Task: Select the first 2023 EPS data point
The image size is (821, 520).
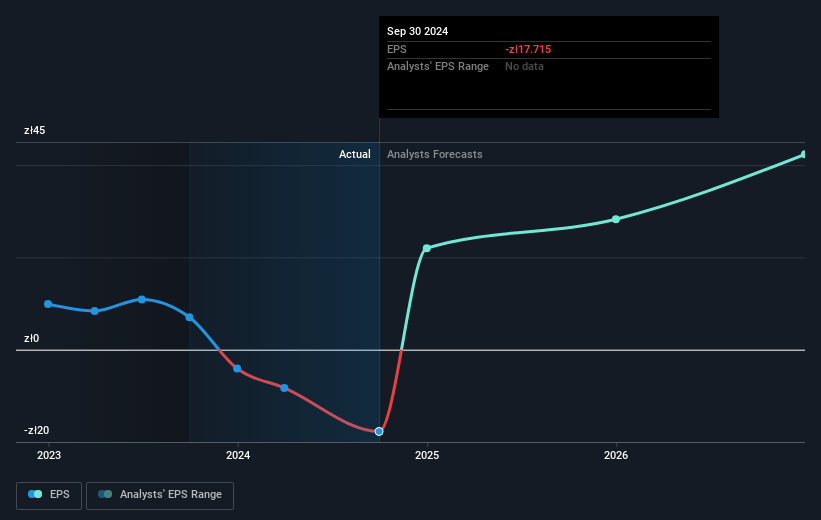Action: tap(48, 304)
